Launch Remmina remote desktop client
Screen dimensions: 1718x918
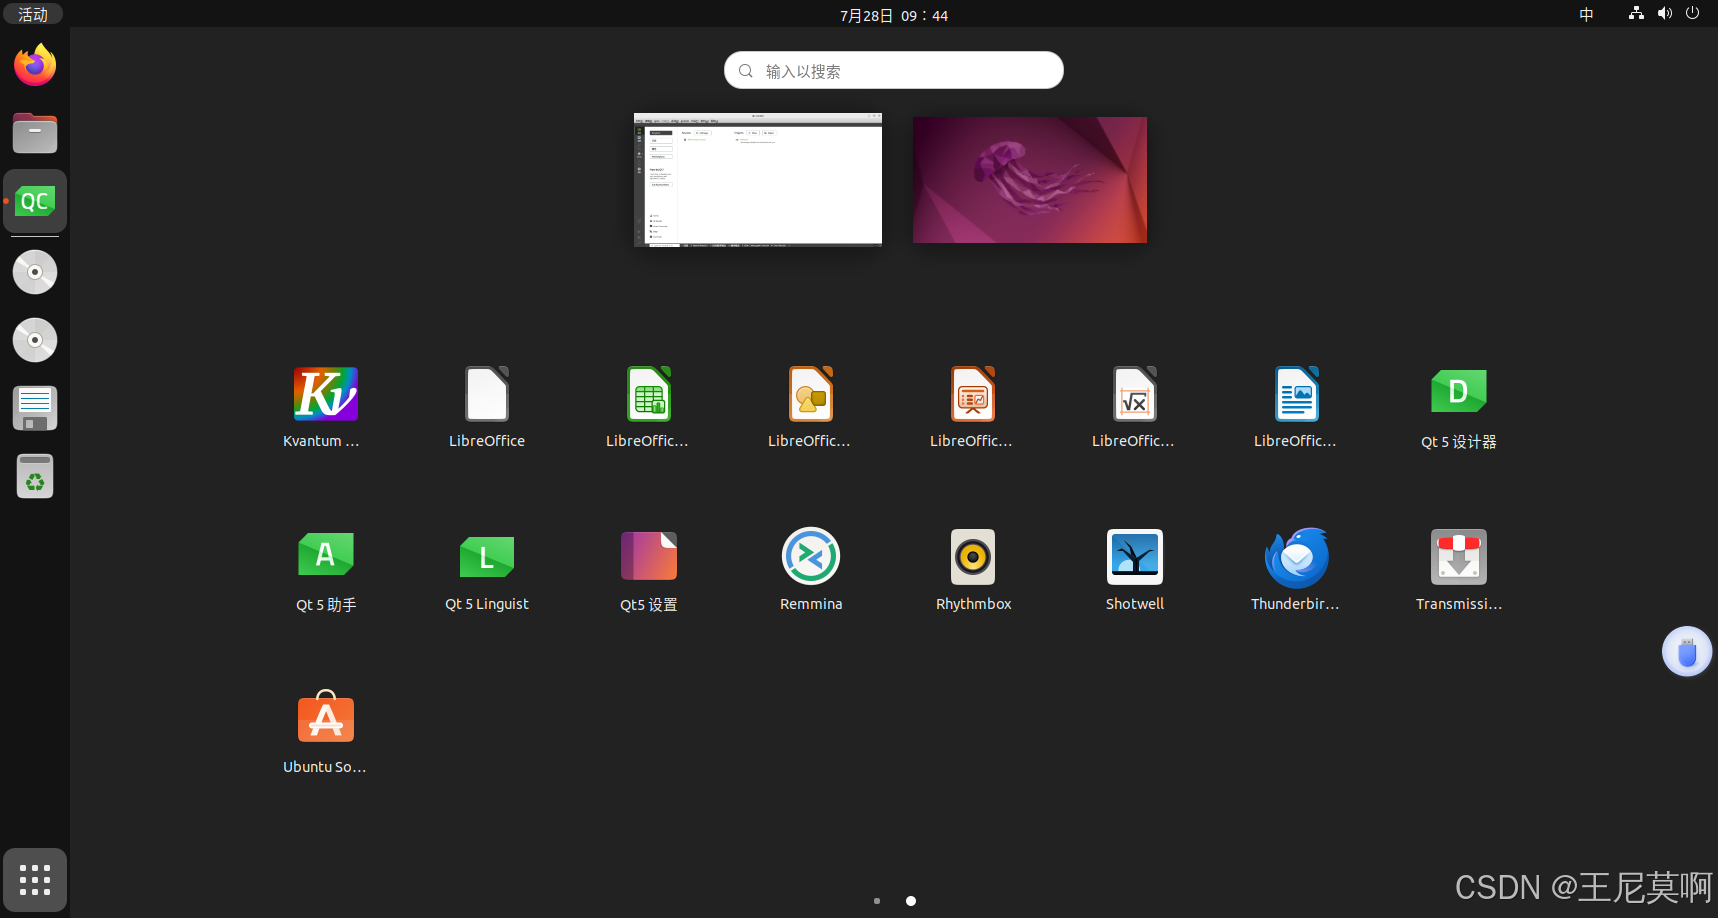pyautogui.click(x=811, y=556)
